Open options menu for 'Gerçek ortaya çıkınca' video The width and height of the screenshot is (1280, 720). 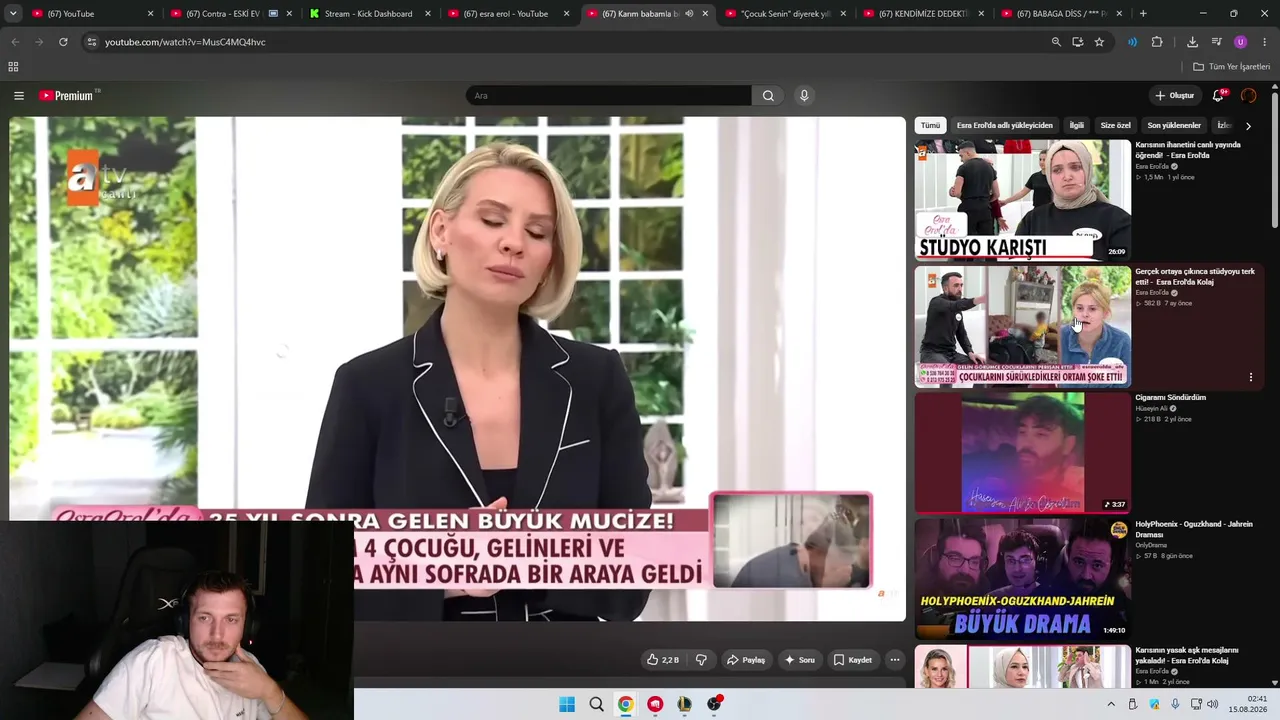click(x=1250, y=377)
